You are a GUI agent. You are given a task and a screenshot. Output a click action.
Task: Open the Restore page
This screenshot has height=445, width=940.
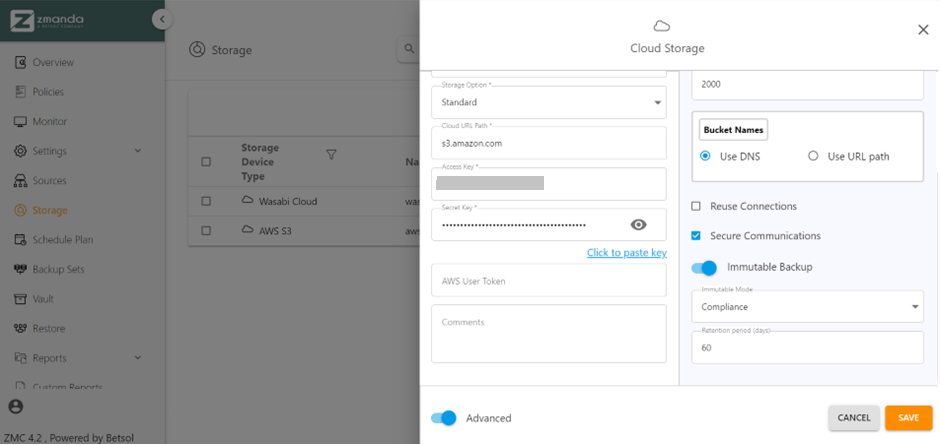pos(49,329)
